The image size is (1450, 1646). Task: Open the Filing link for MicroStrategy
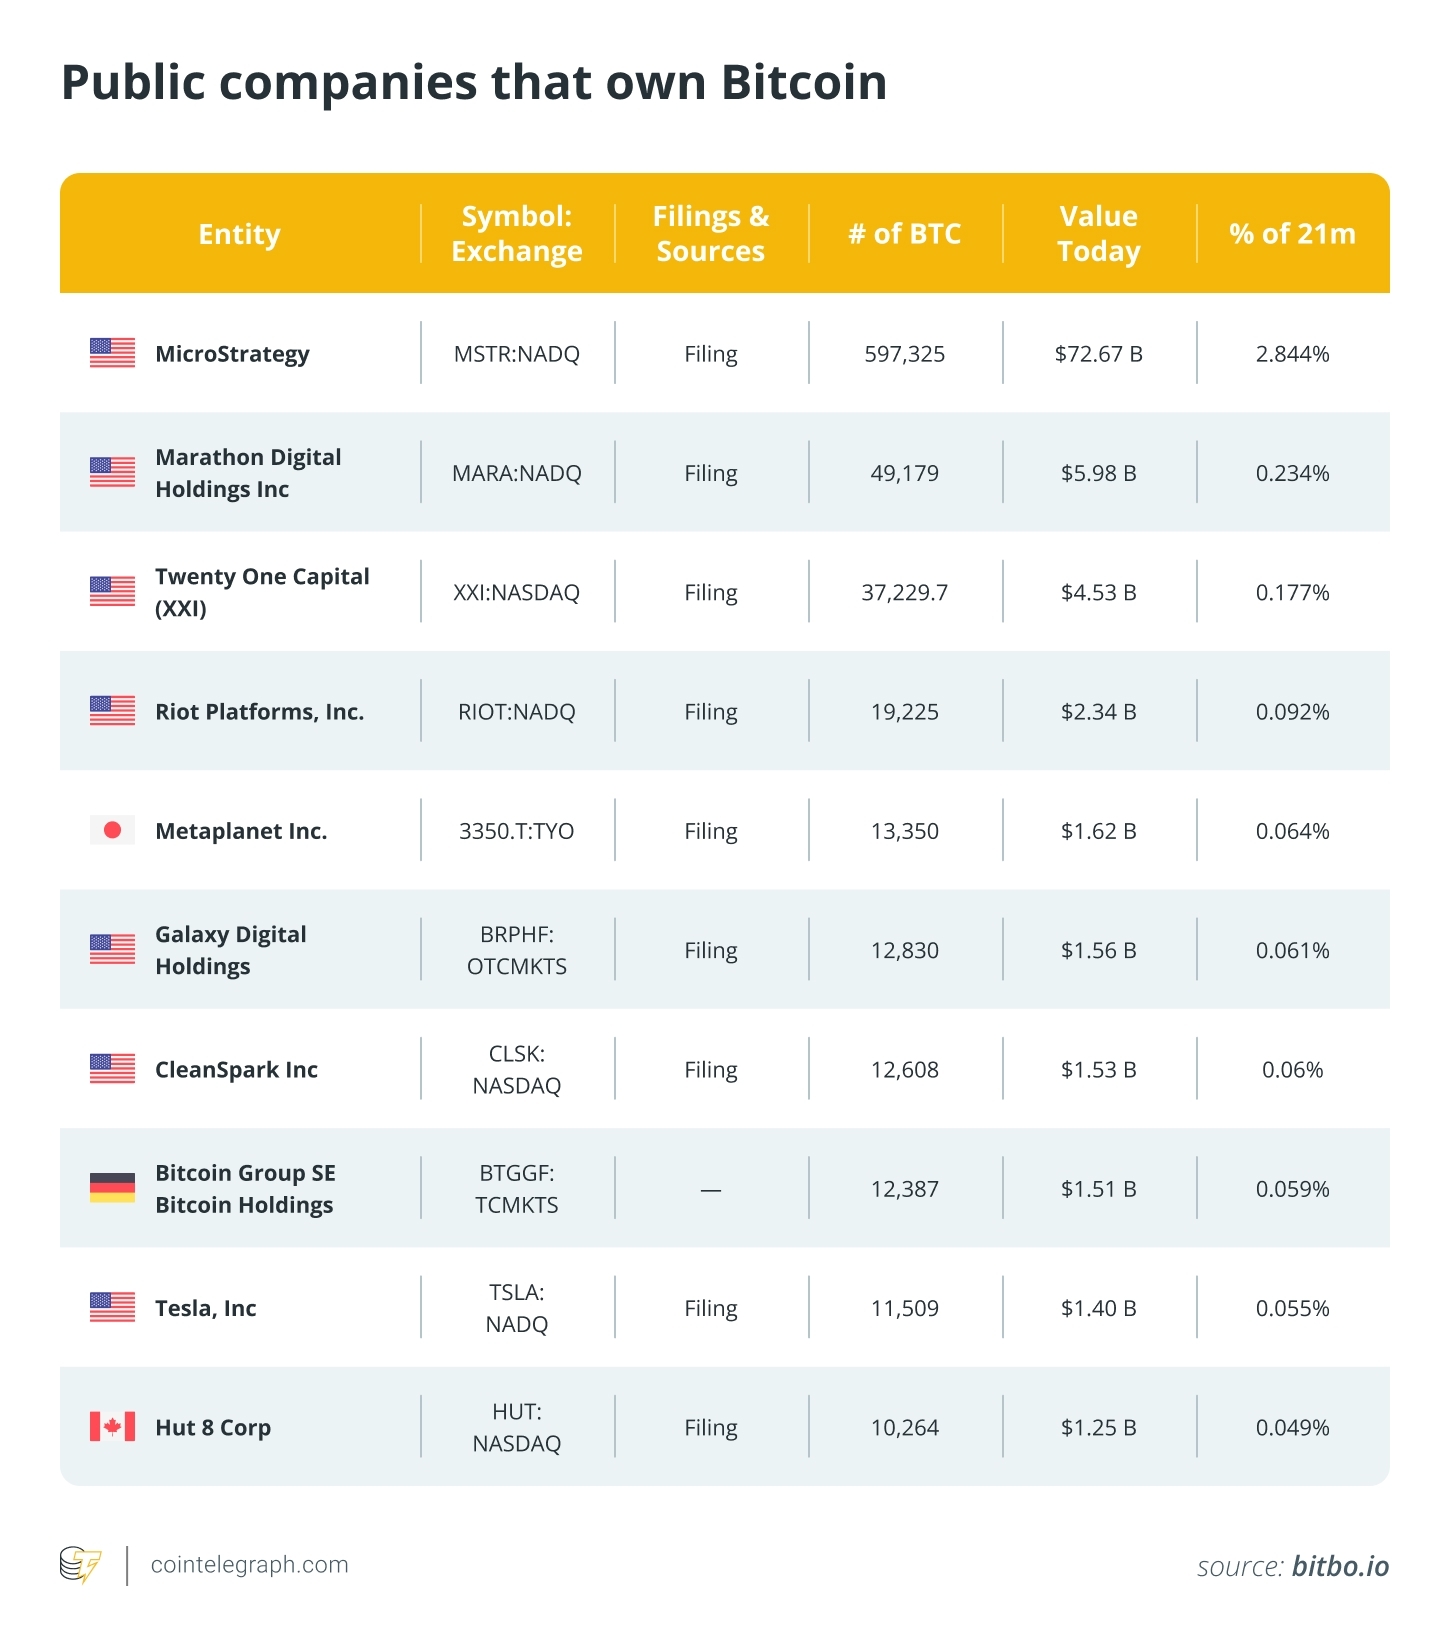coord(711,354)
